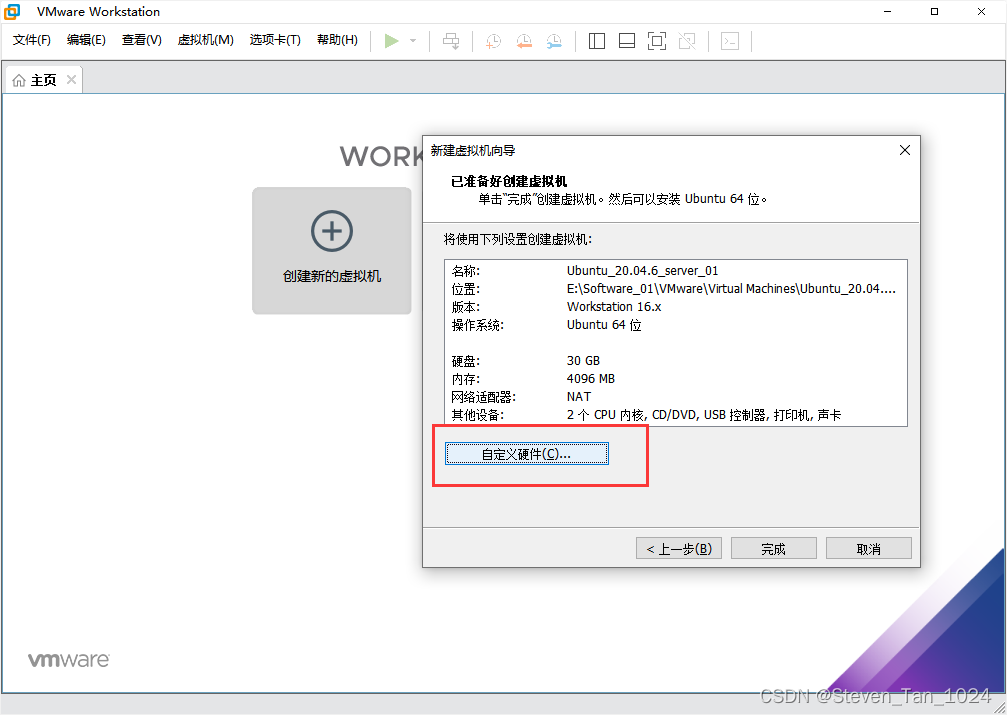
Task: Click the home icon on the 主页 tab
Action: click(x=19, y=80)
